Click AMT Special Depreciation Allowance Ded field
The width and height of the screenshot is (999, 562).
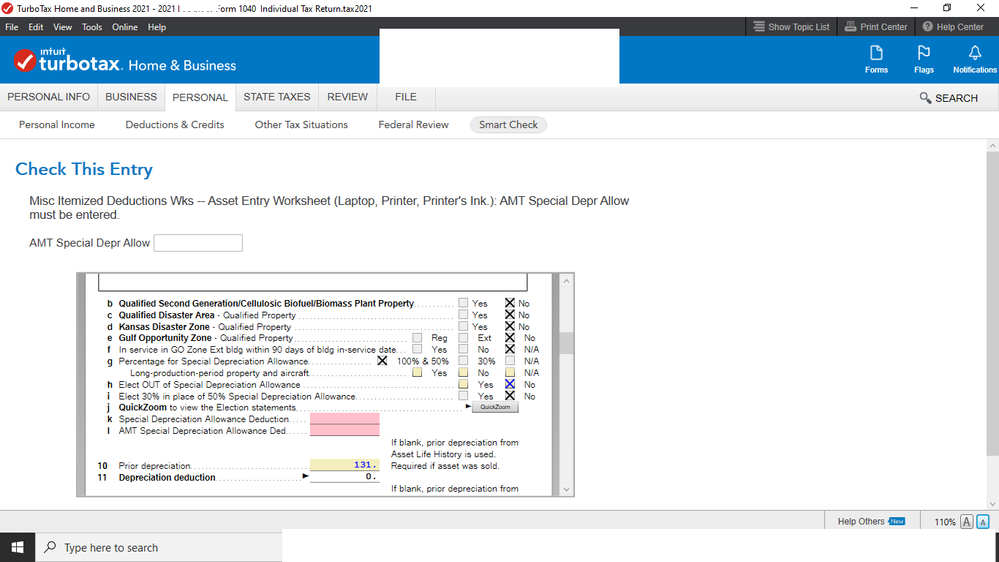(345, 430)
